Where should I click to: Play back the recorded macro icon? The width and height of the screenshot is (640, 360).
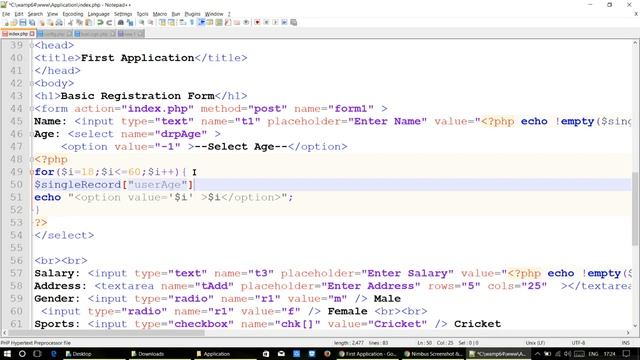275,22
